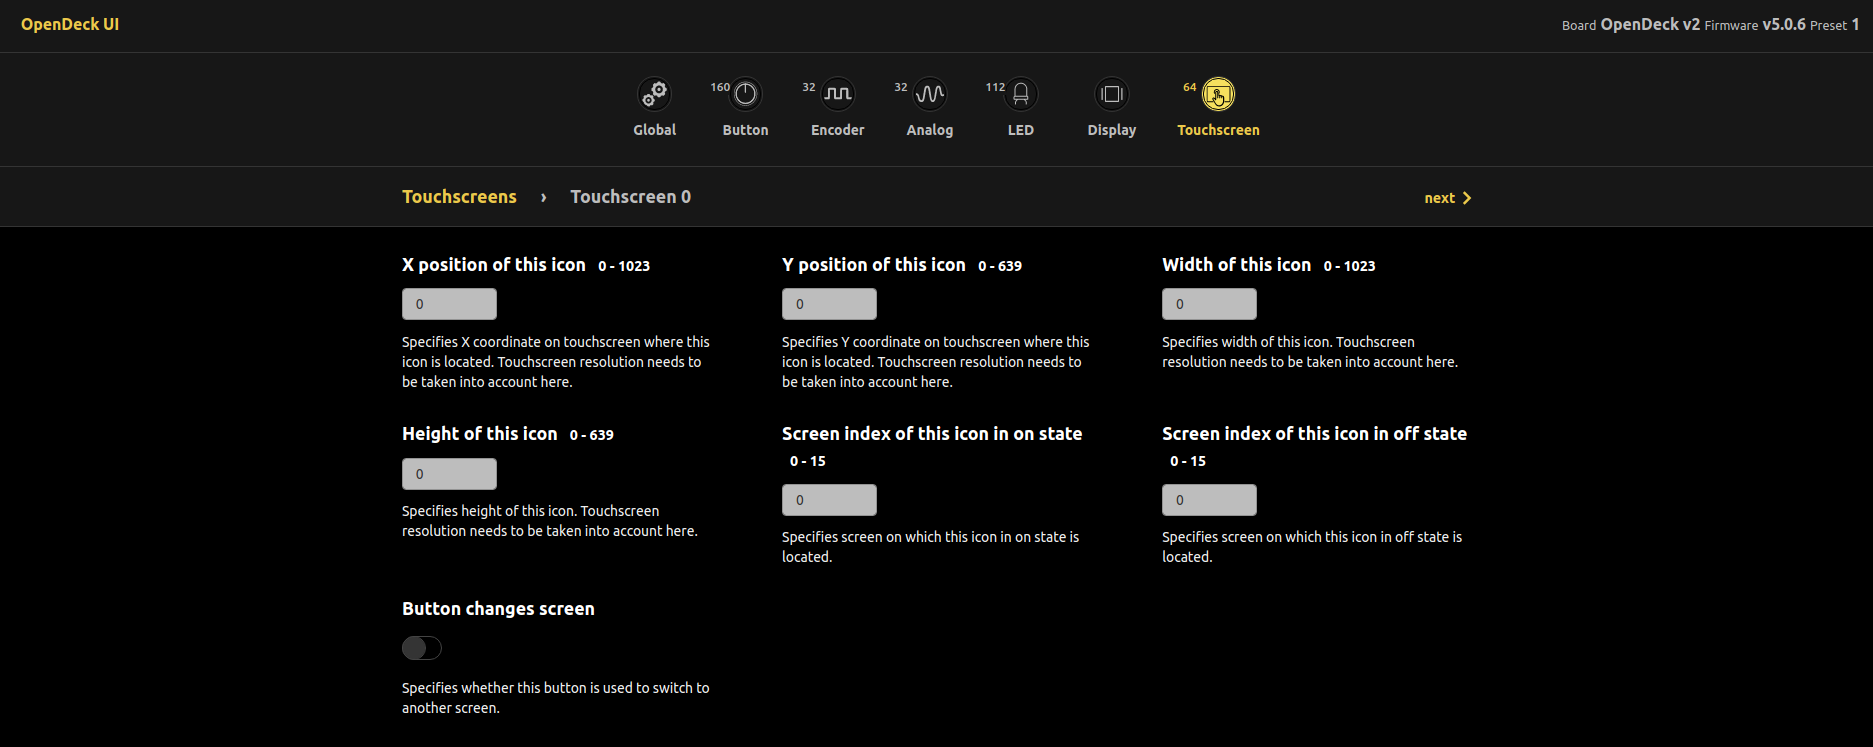Open the Display section icon

[x=1112, y=94]
